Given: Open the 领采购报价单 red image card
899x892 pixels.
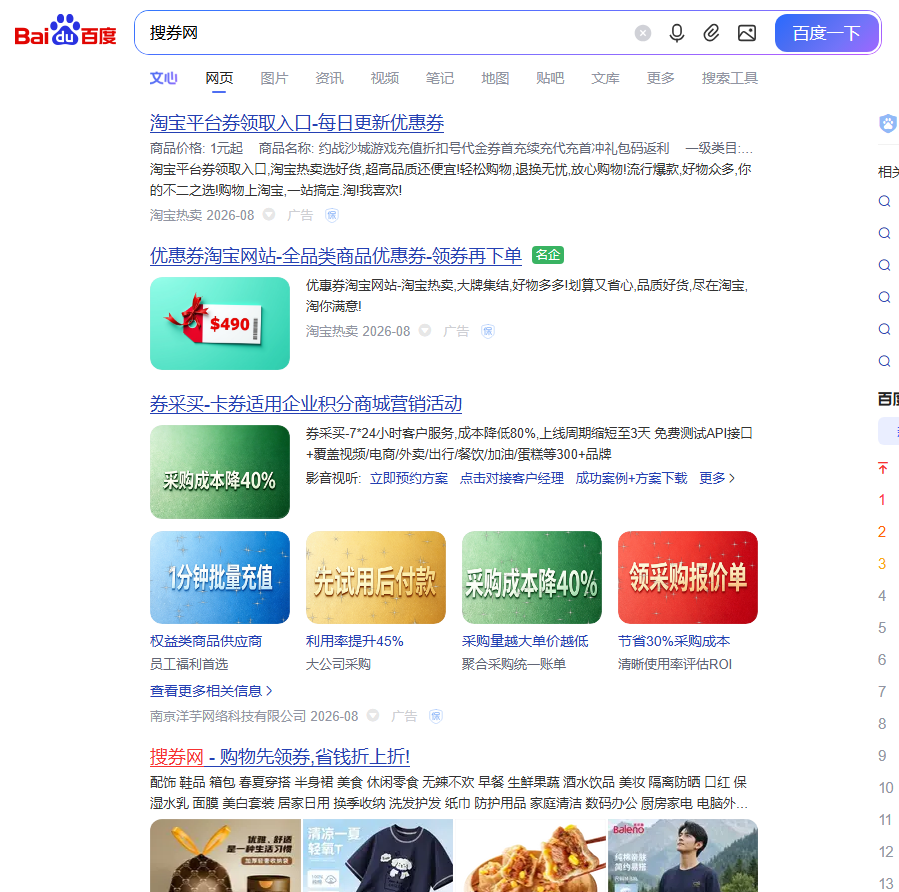Looking at the screenshot, I should click(x=687, y=577).
